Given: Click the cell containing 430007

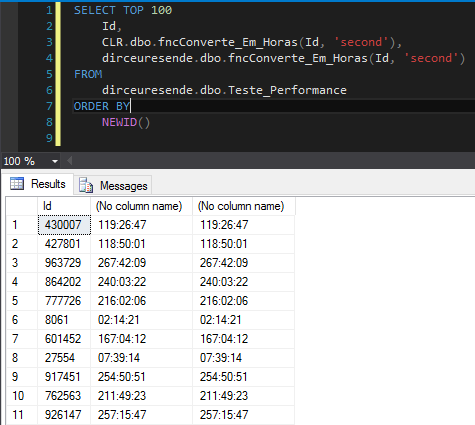Looking at the screenshot, I should click(64, 225).
